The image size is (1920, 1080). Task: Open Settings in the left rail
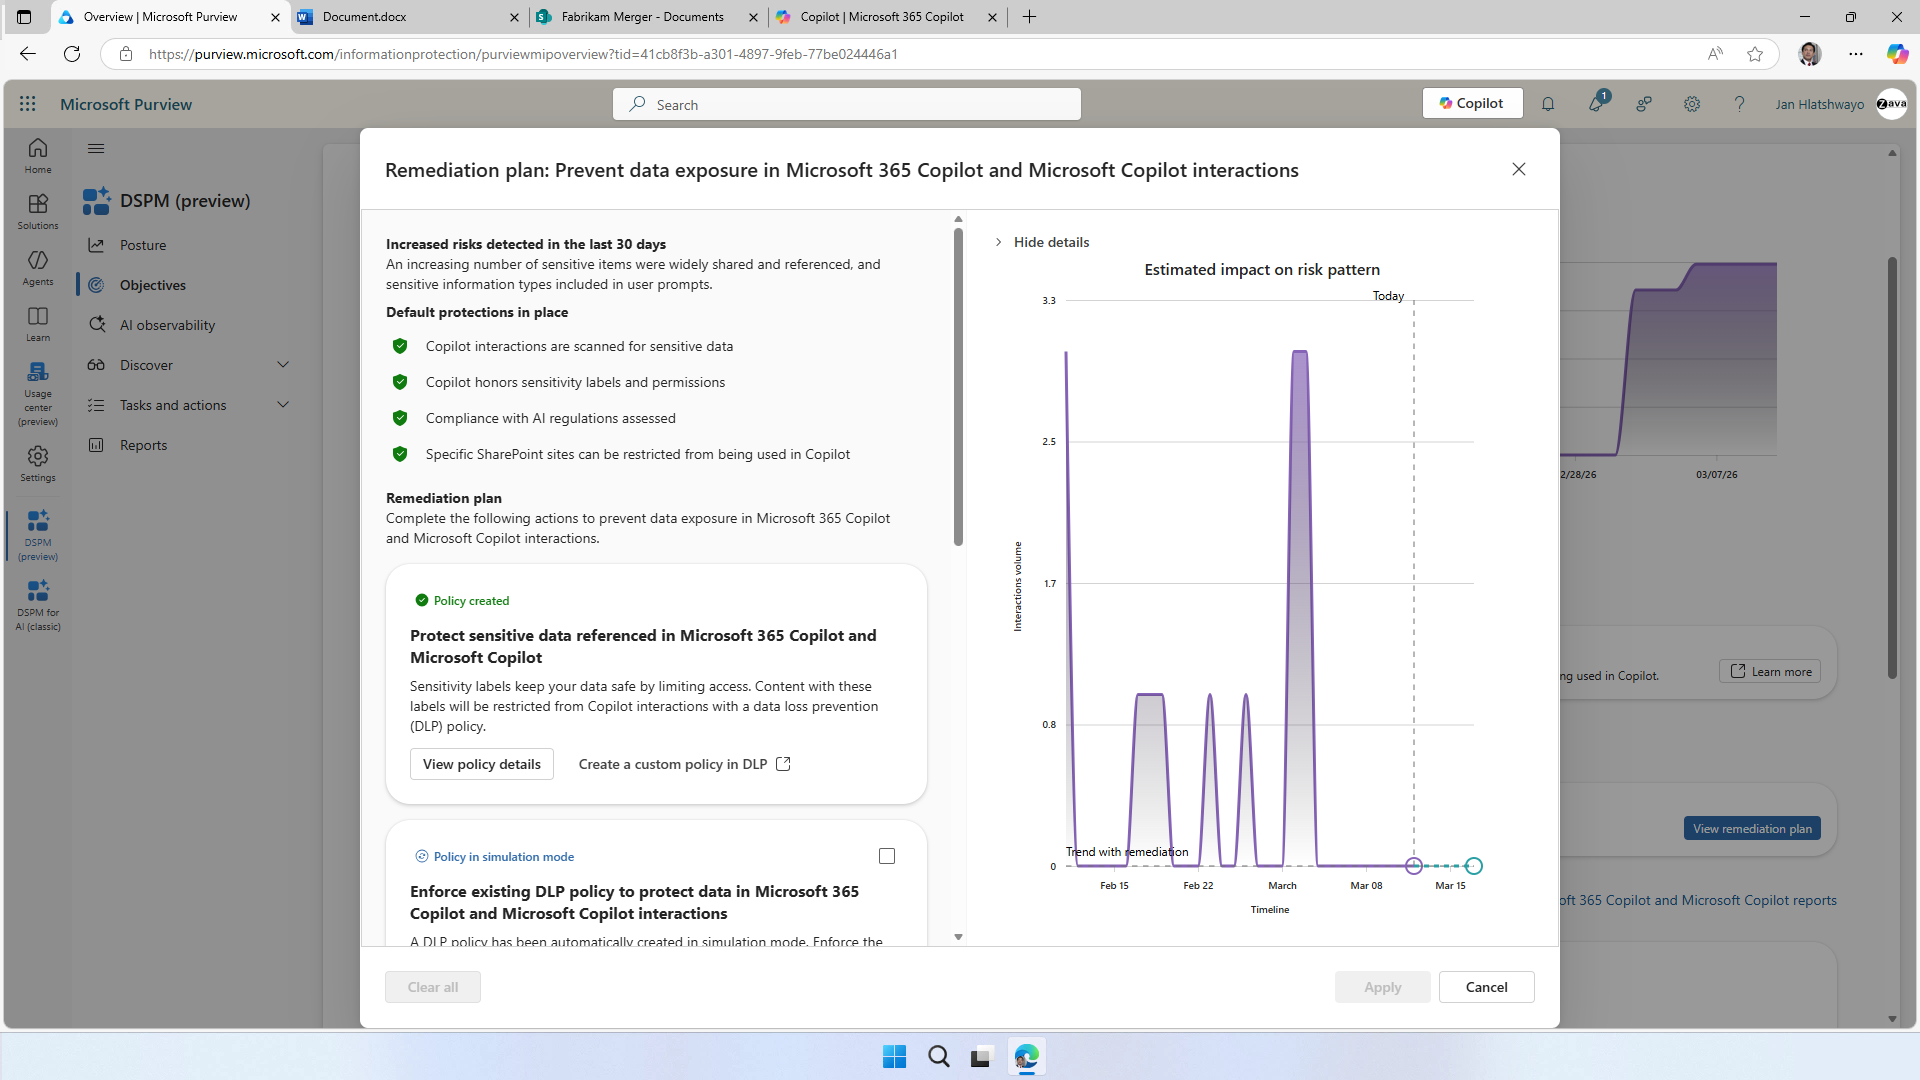(38, 464)
